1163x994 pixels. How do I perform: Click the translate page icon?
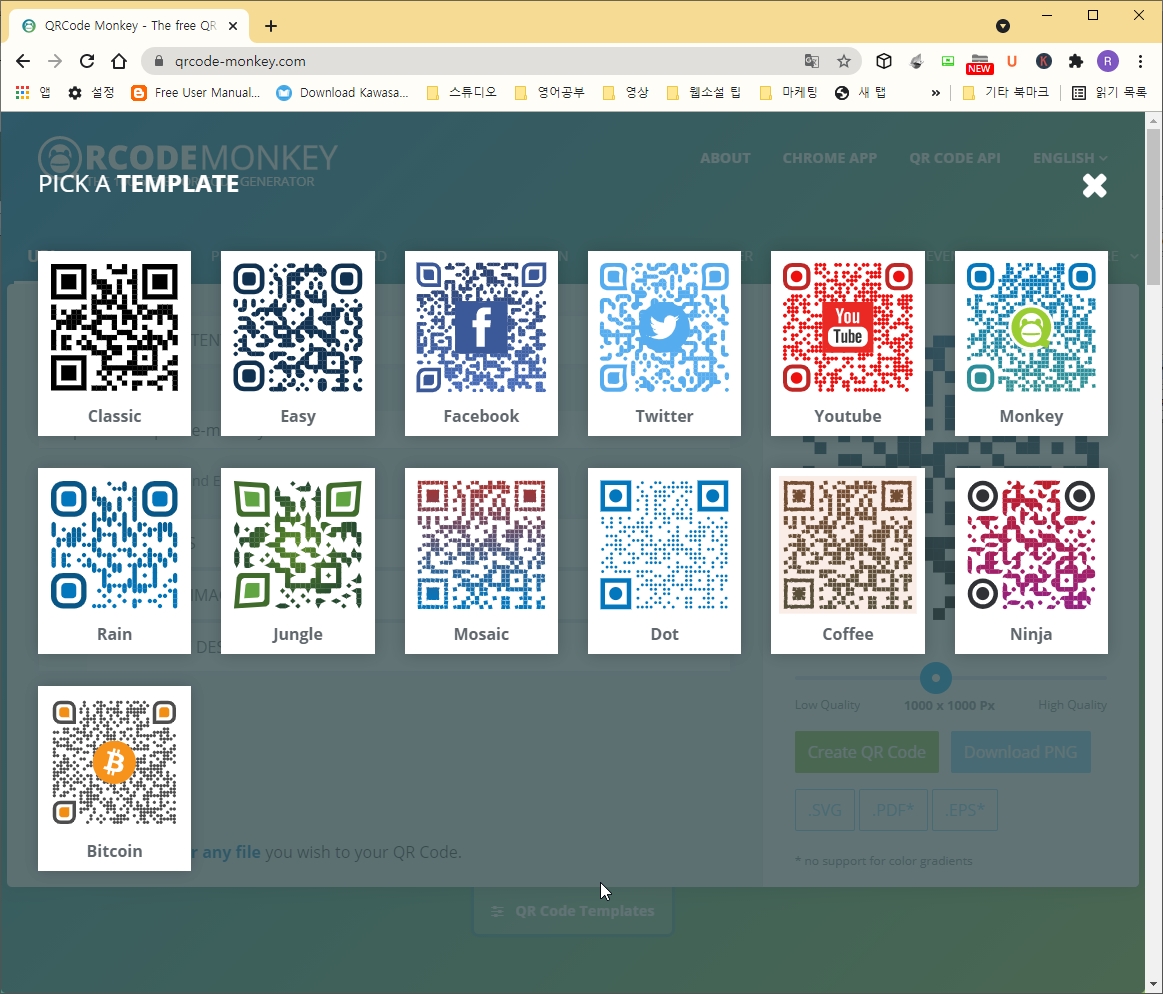(x=811, y=62)
